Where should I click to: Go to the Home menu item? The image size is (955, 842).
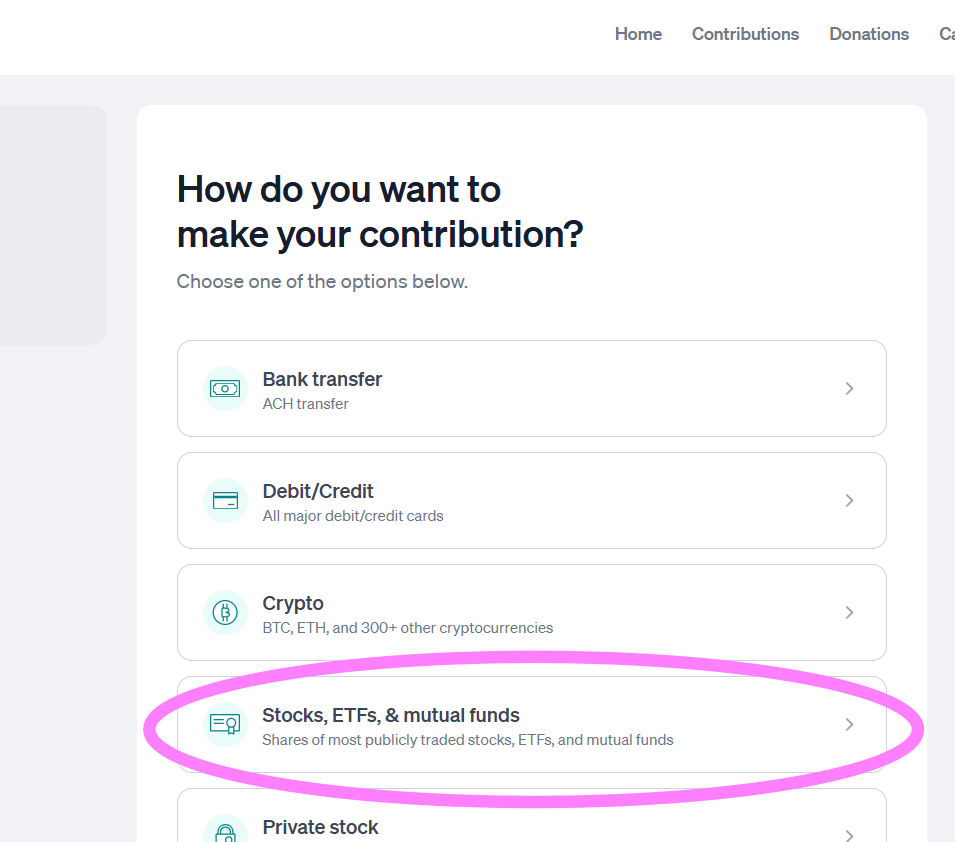[x=638, y=34]
